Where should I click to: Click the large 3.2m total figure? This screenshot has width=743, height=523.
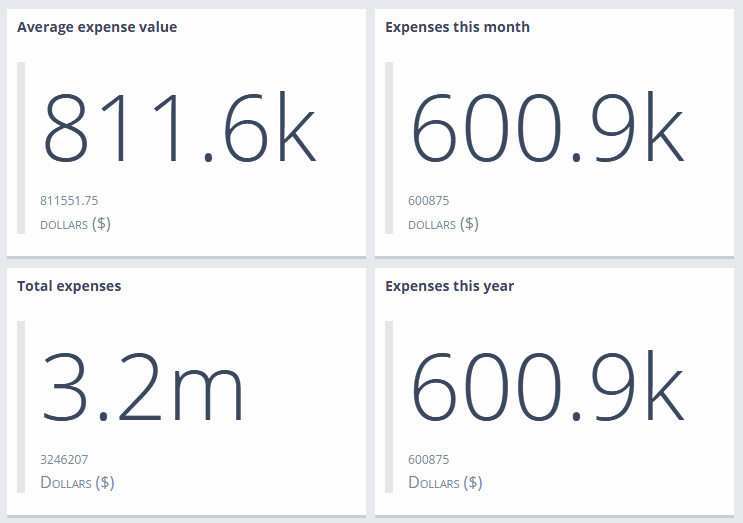[142, 387]
